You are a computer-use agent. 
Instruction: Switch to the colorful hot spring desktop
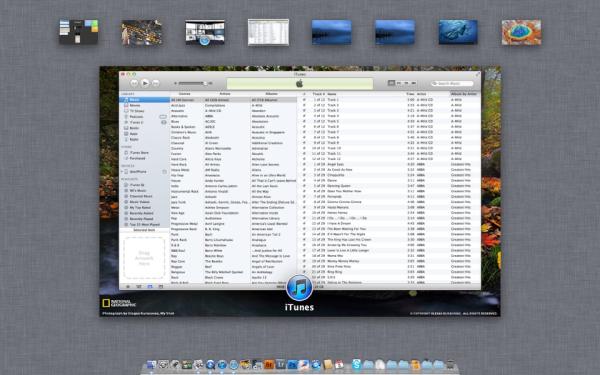point(521,32)
